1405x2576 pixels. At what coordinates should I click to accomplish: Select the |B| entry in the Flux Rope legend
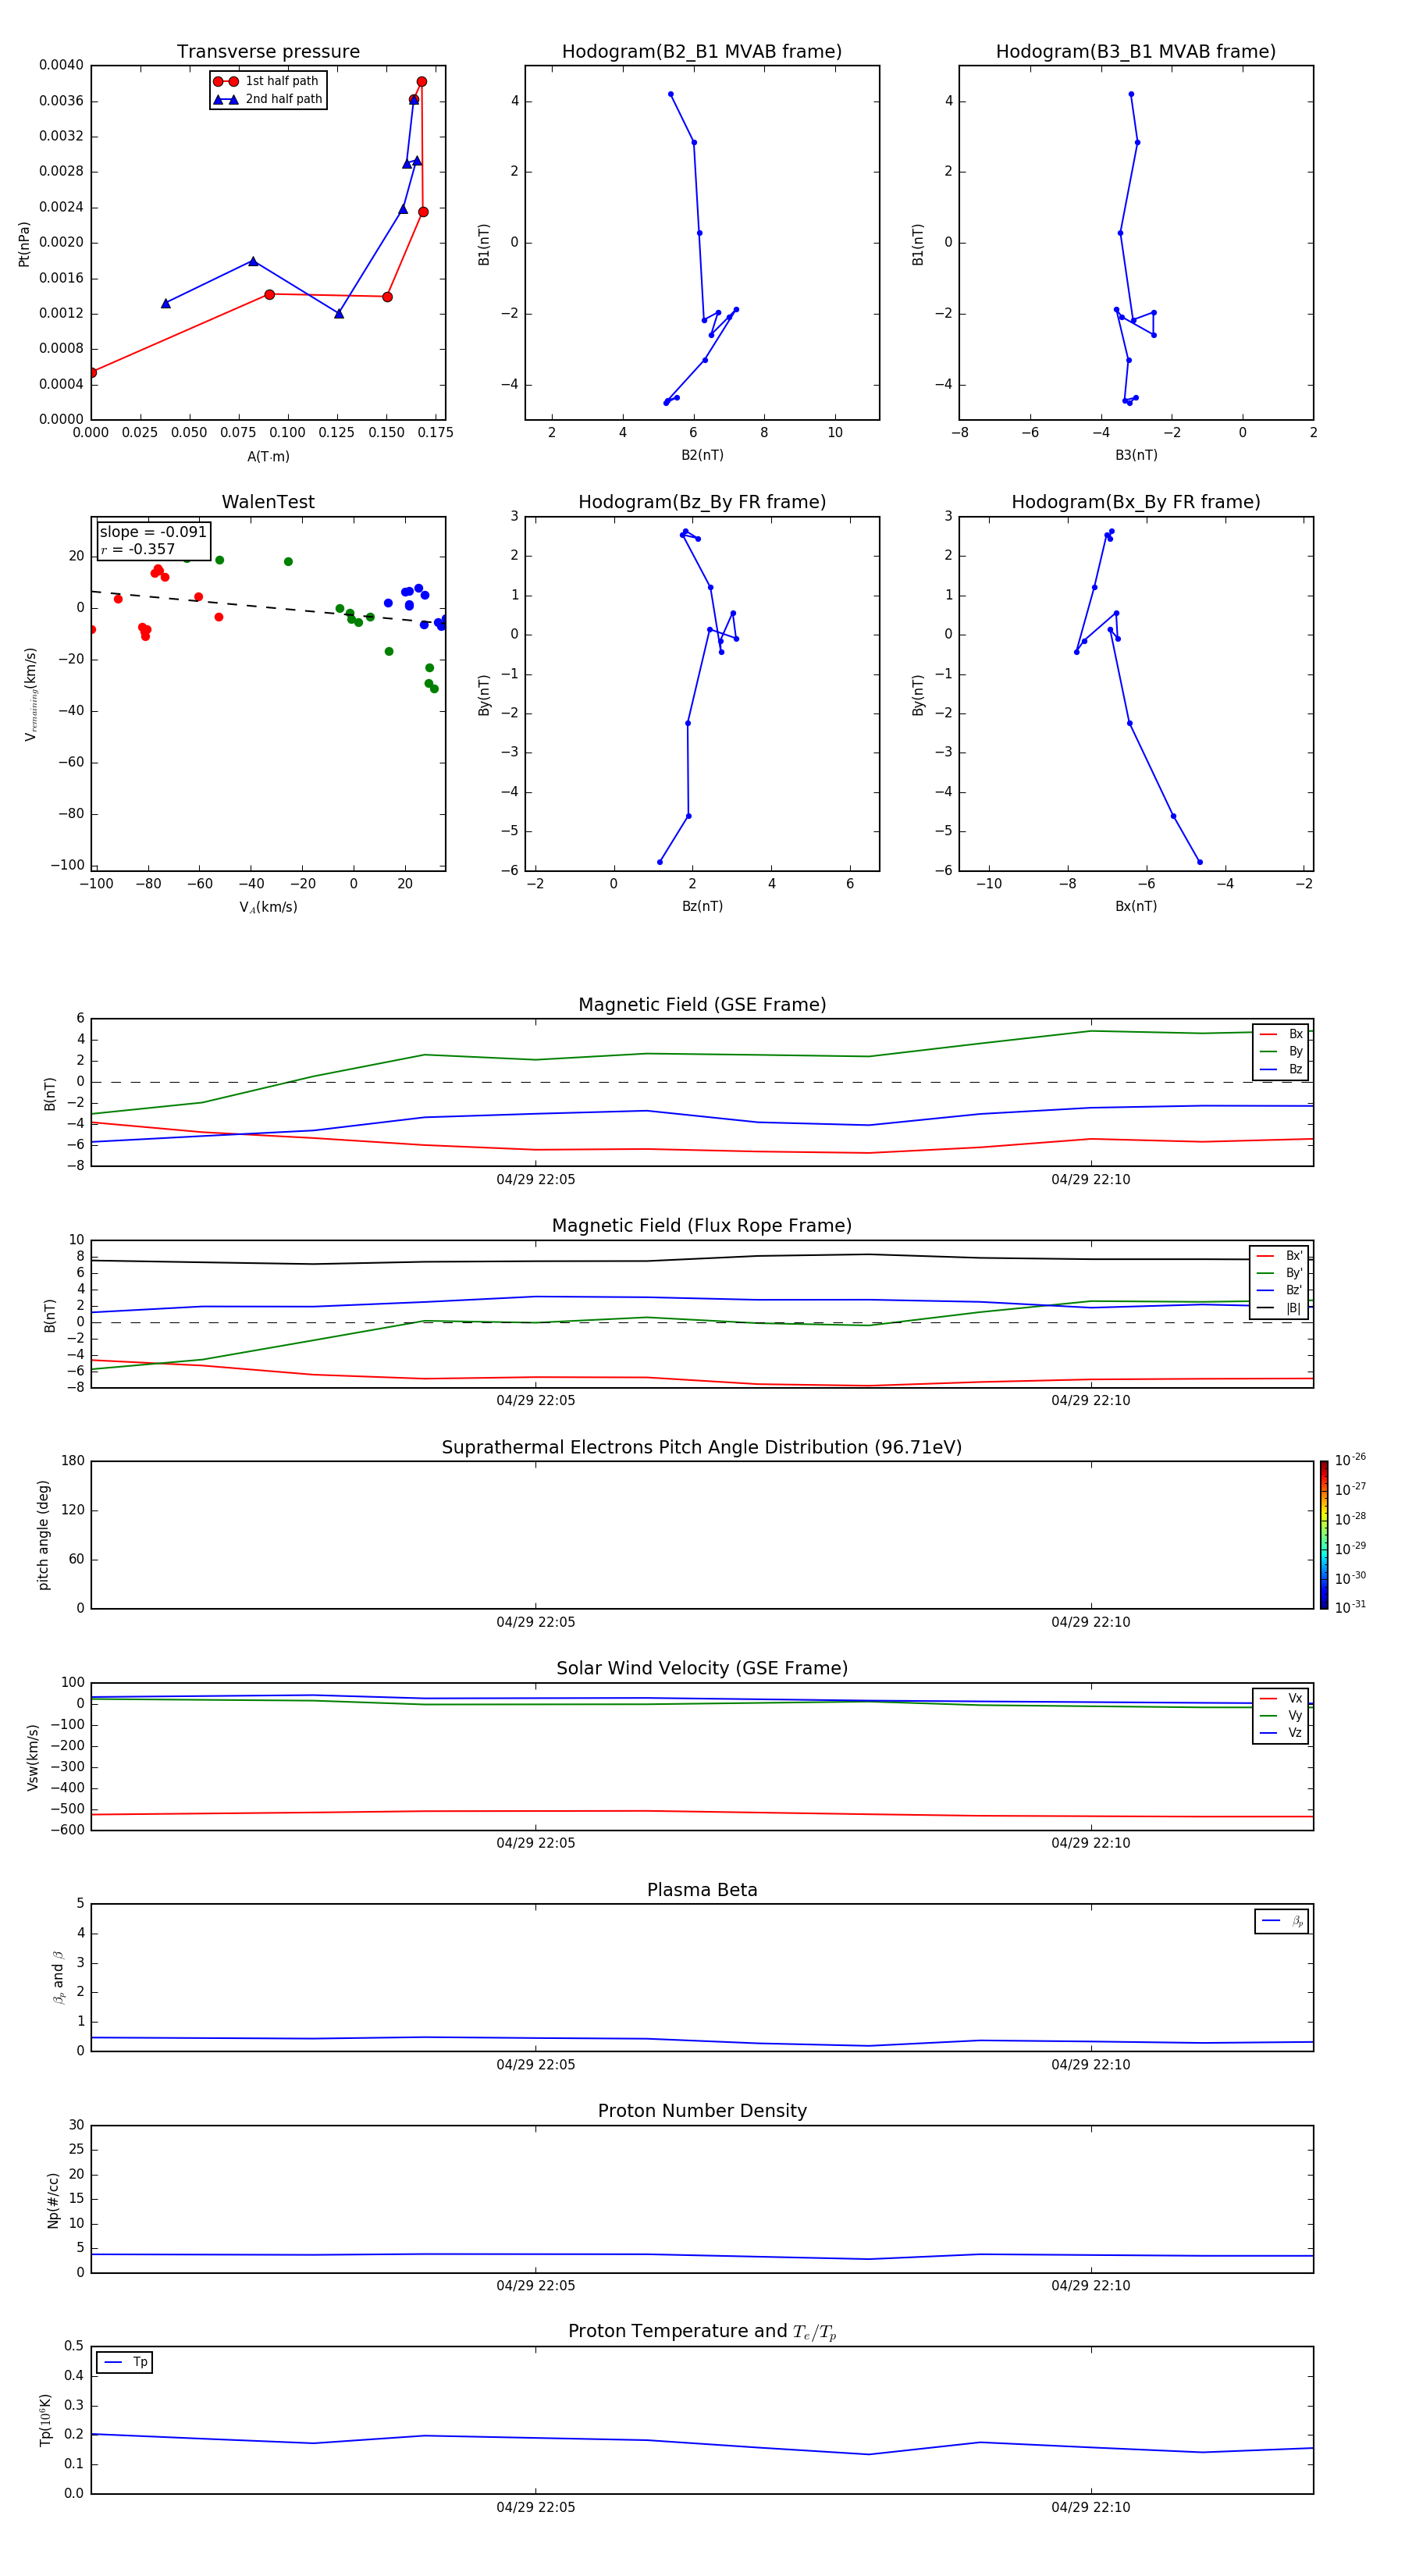tap(1279, 1308)
